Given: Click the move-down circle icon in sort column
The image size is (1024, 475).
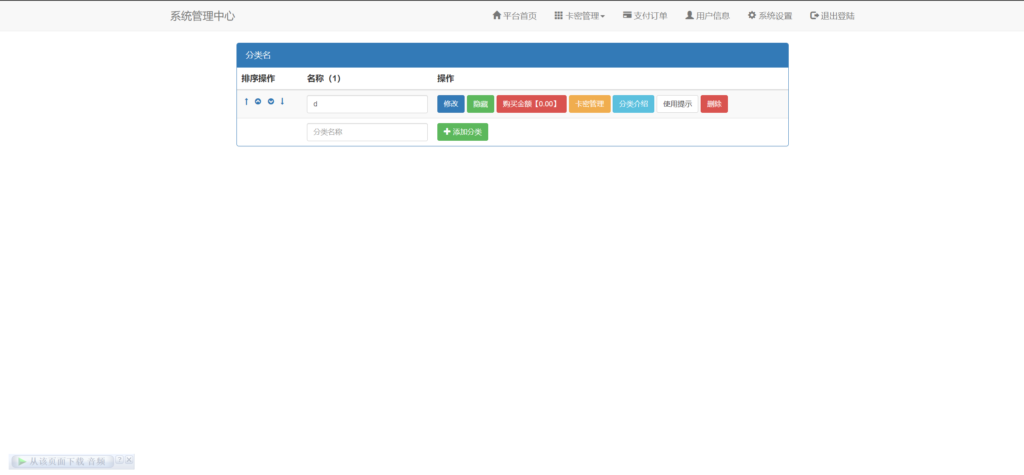Looking at the screenshot, I should (271, 102).
